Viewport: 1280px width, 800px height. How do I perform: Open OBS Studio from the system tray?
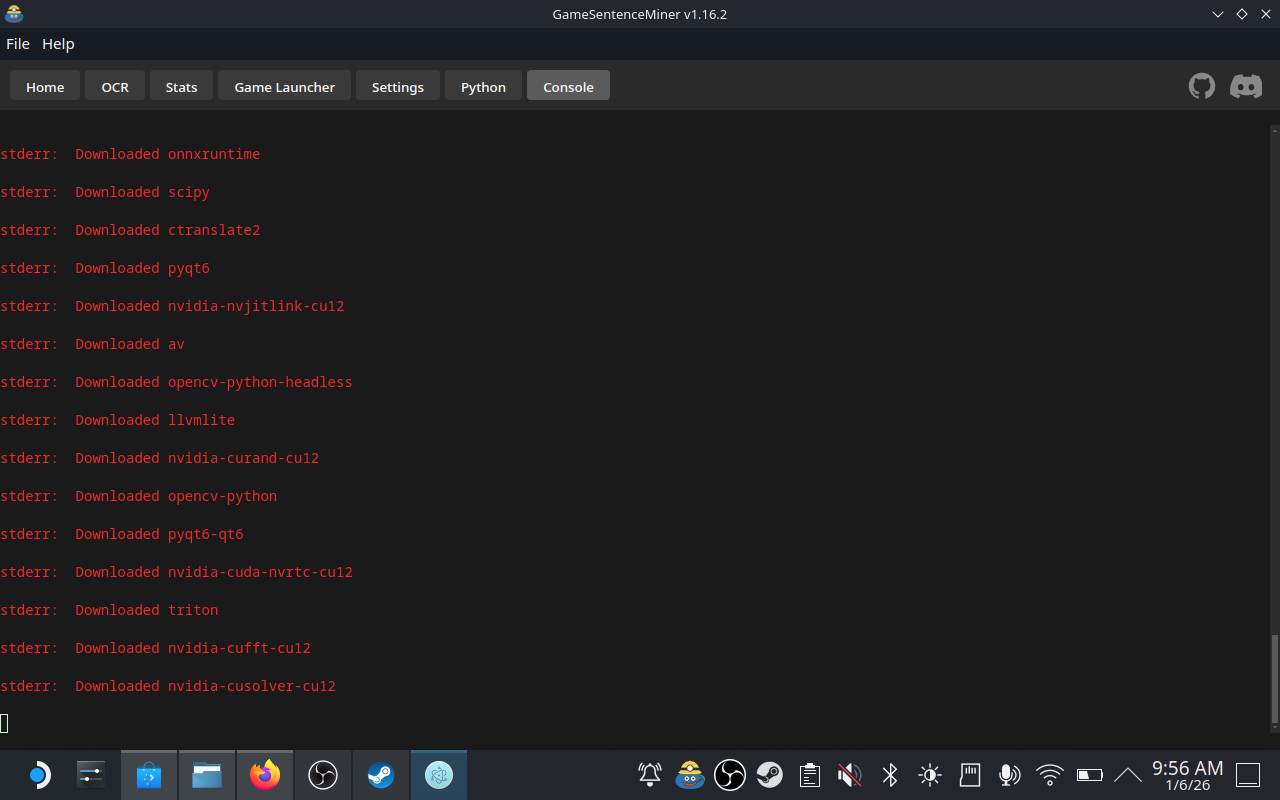coord(730,774)
